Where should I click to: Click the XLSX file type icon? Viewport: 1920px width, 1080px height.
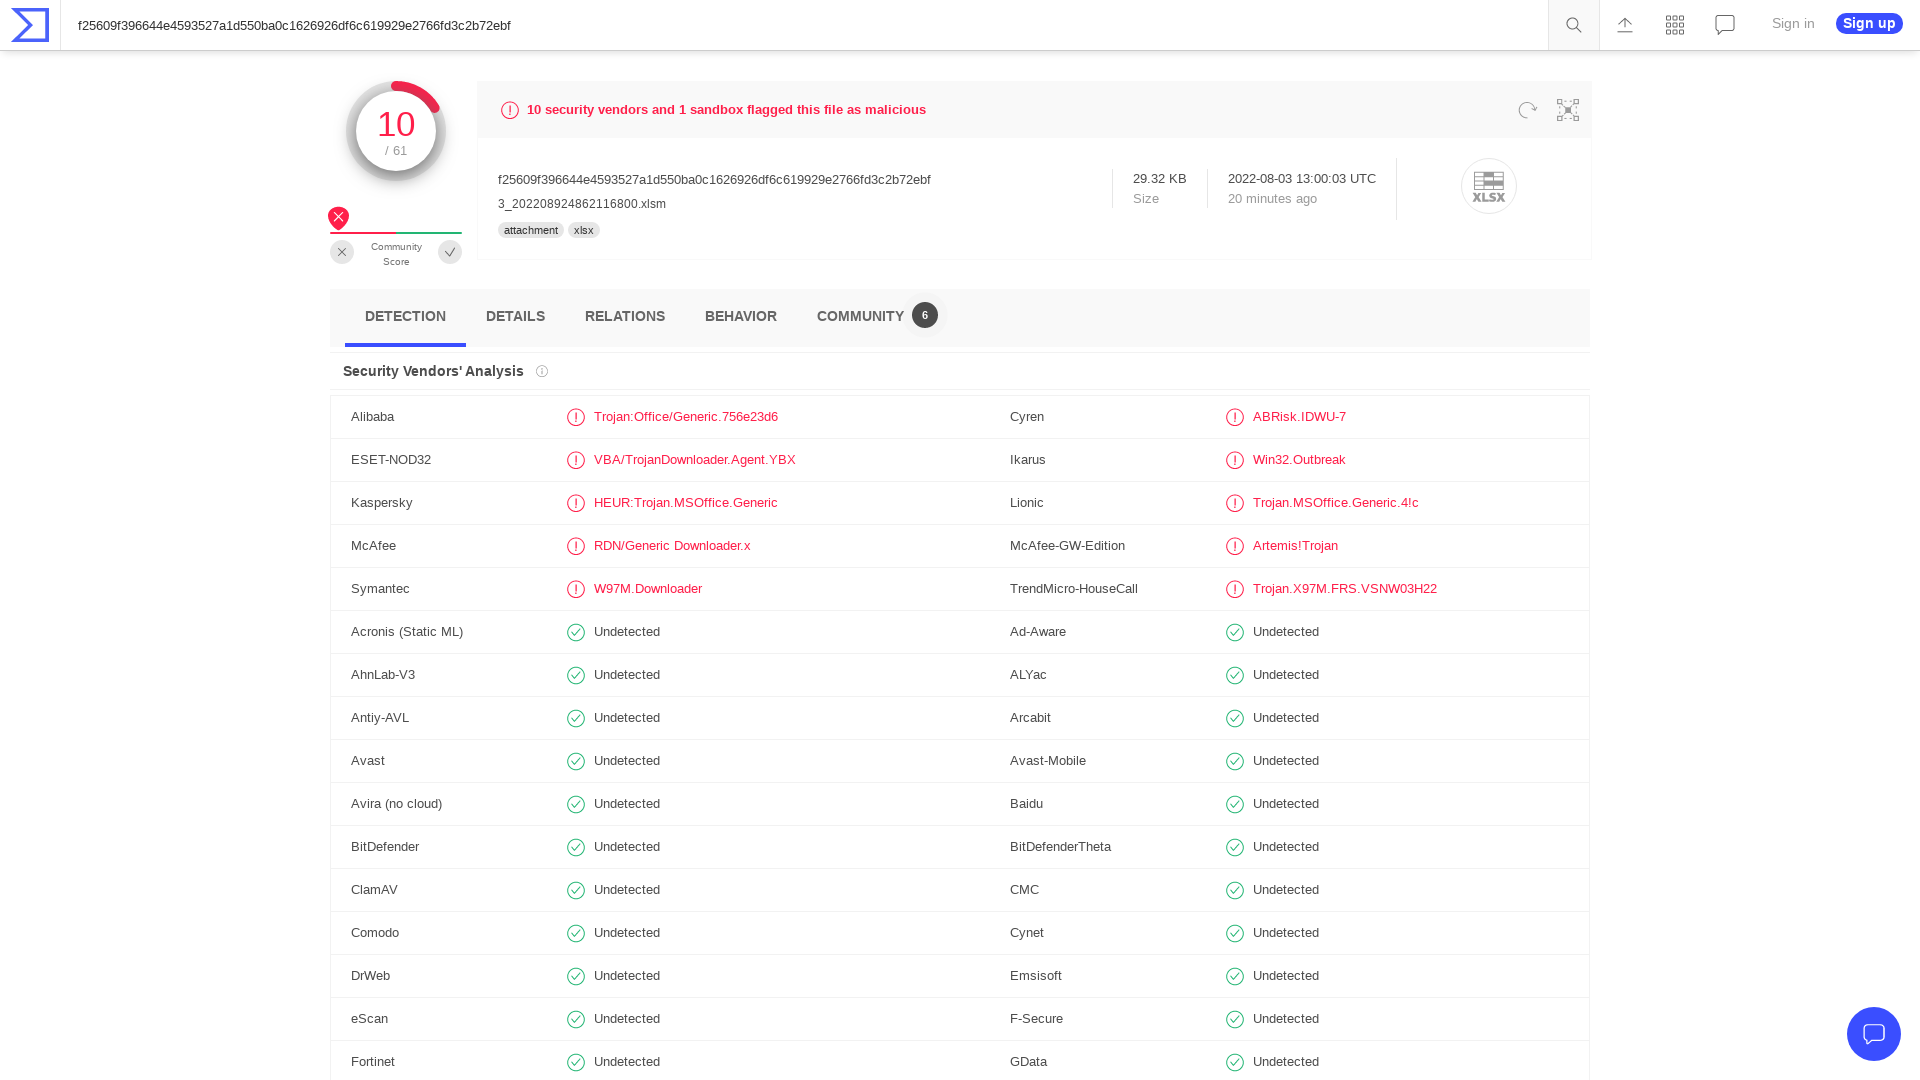pyautogui.click(x=1488, y=186)
